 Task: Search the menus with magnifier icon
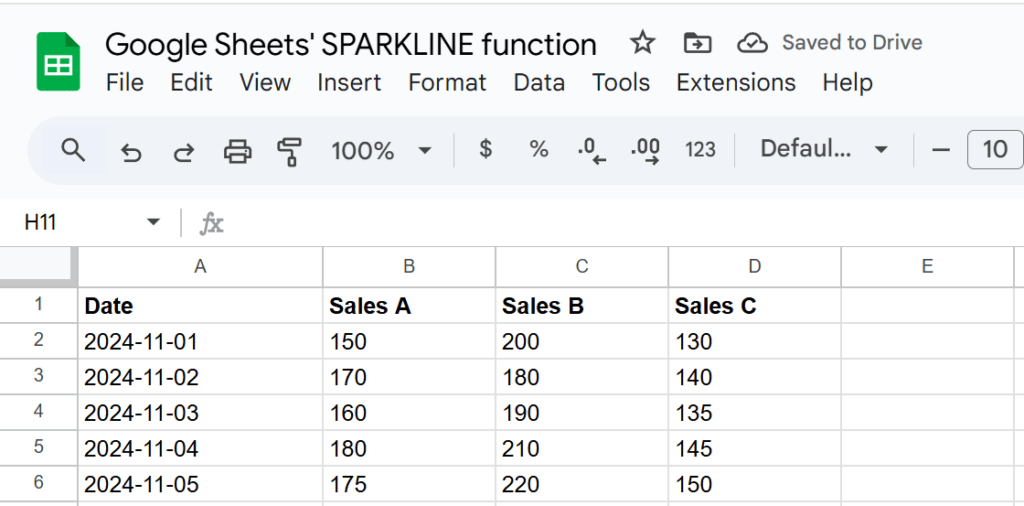coord(73,151)
